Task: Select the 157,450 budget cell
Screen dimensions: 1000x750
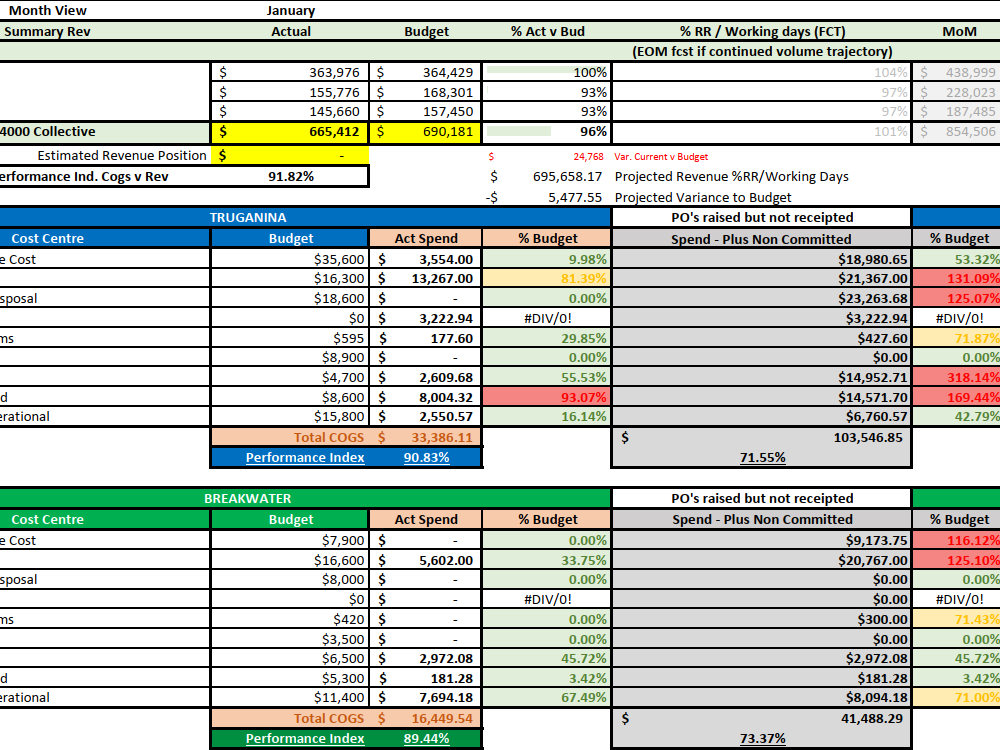Action: tap(426, 112)
